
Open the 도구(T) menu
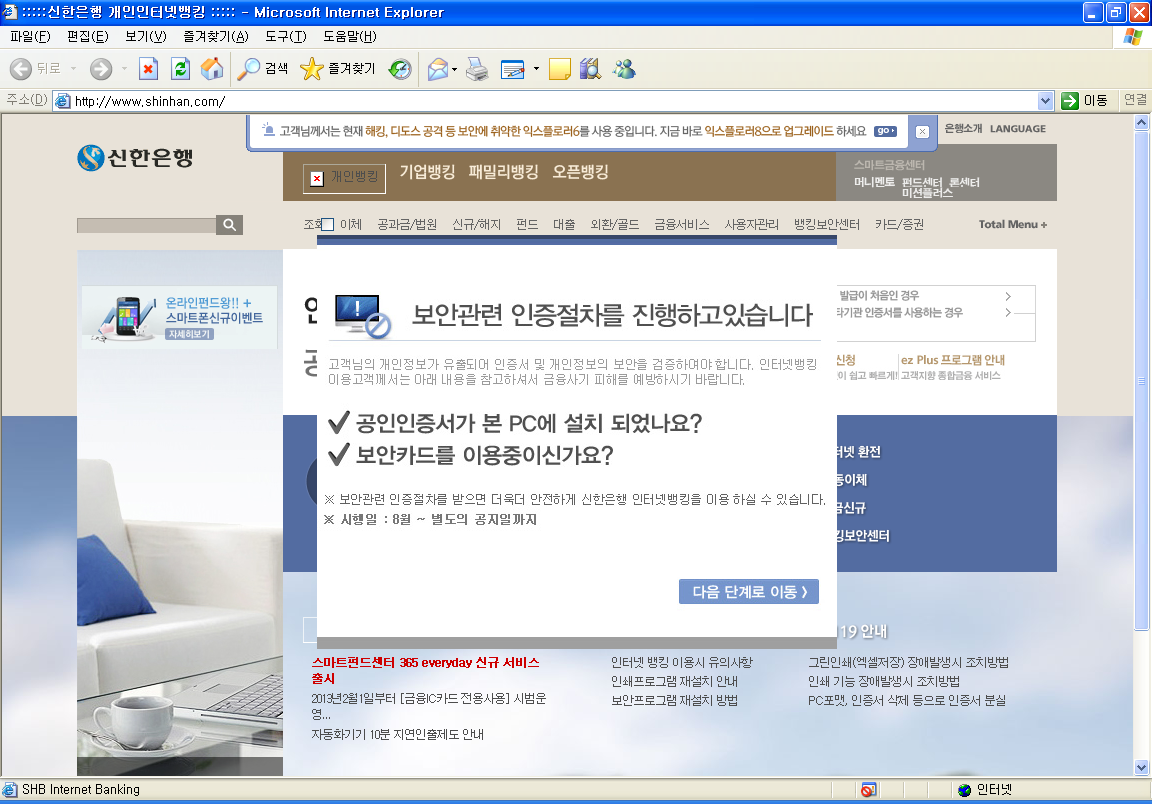(x=286, y=36)
